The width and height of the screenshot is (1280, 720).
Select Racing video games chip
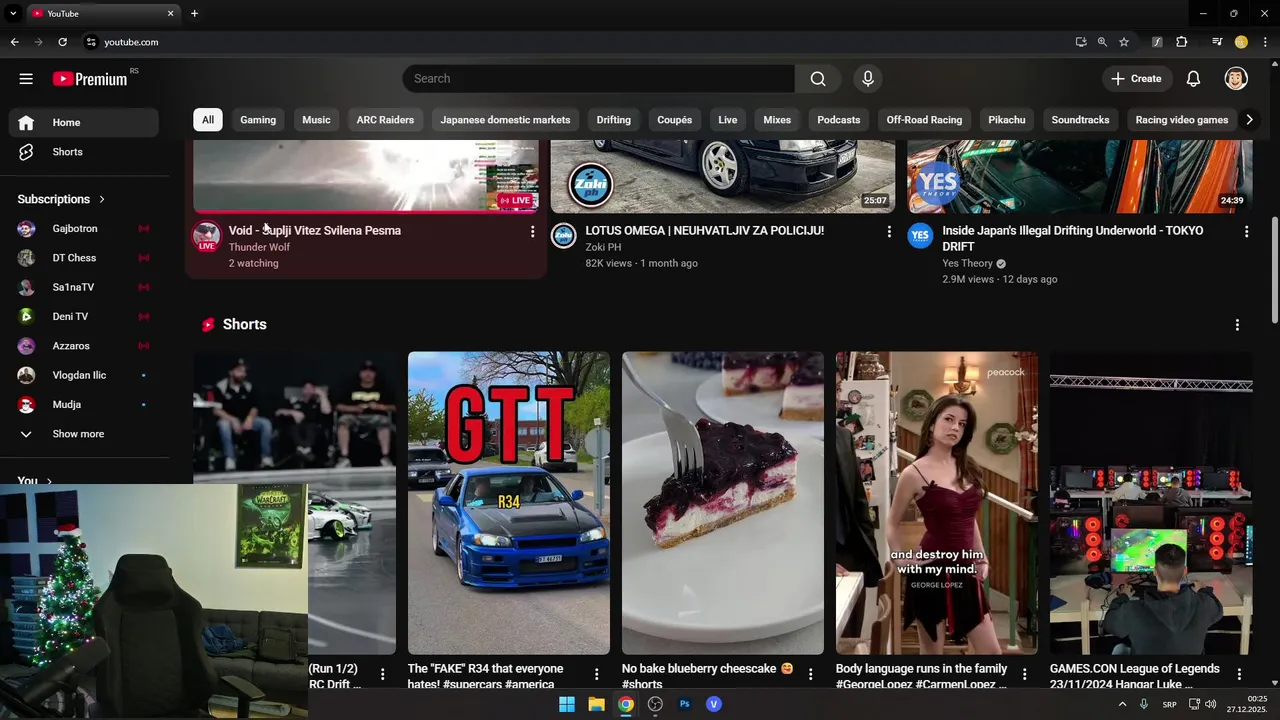coord(1182,120)
